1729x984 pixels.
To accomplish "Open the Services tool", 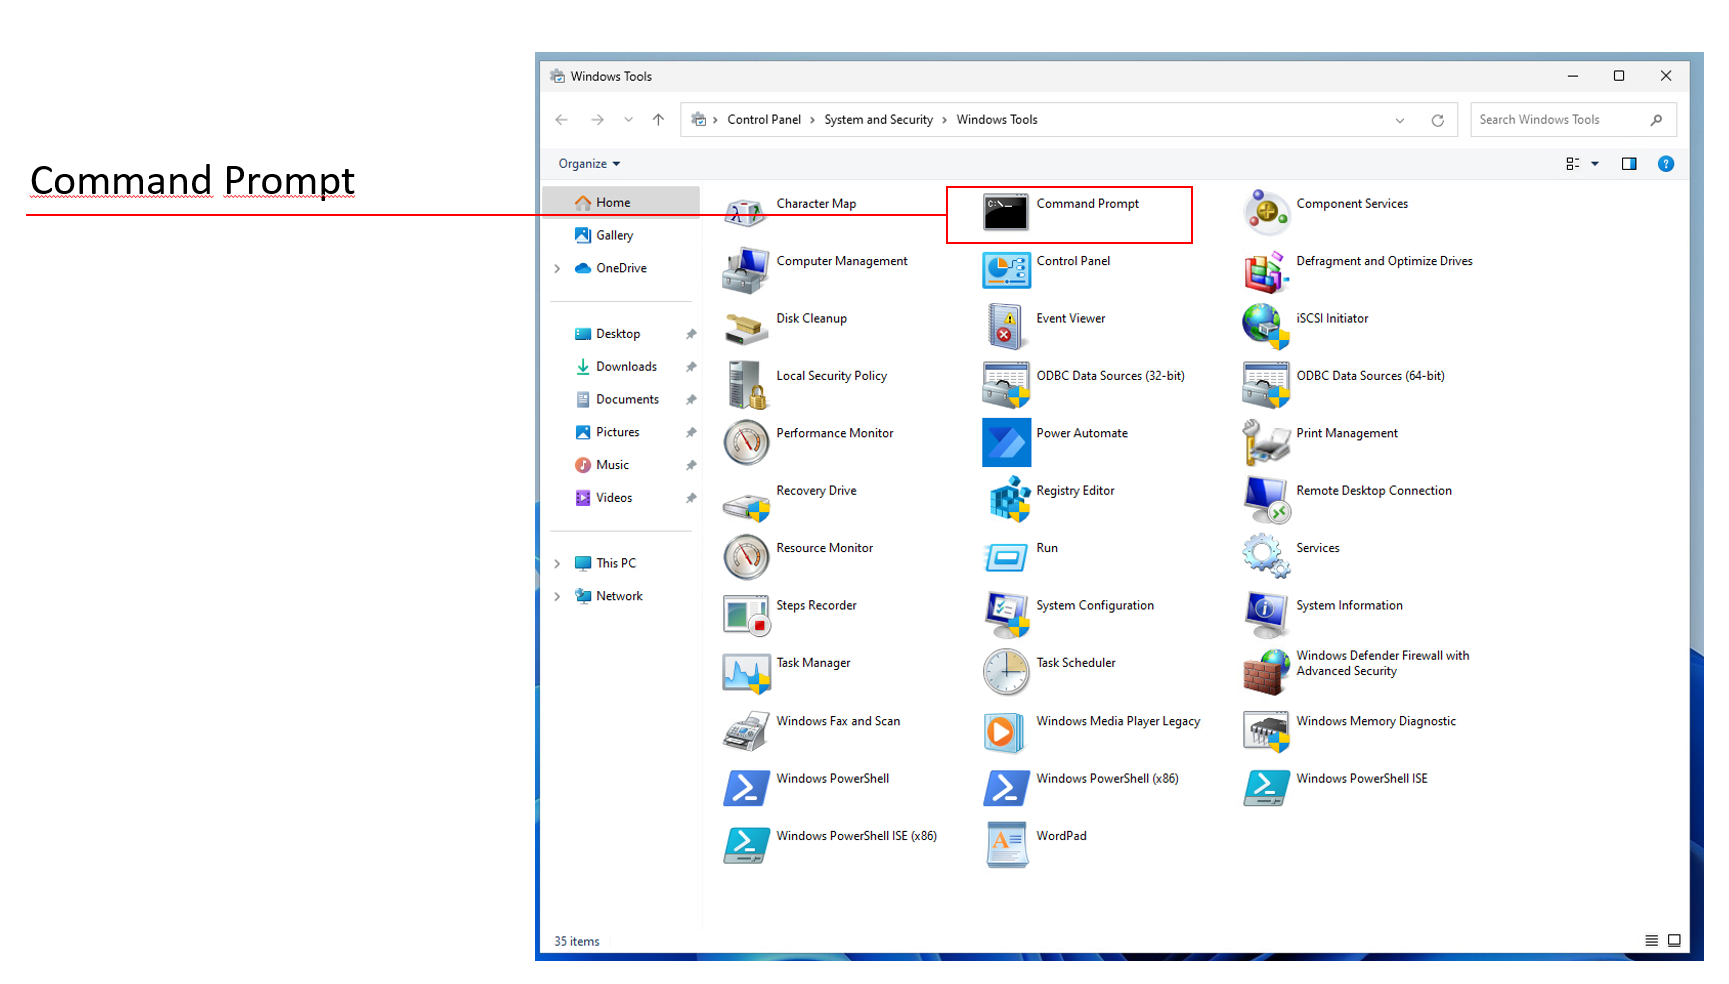I will [1317, 548].
